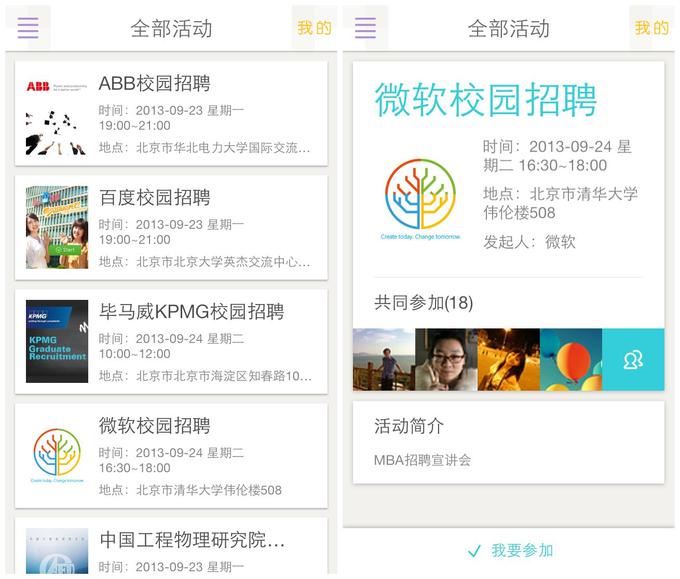Open the 毕马威KPMG校园招聘 event card
Screen dimensions: 680x579
tap(171, 342)
